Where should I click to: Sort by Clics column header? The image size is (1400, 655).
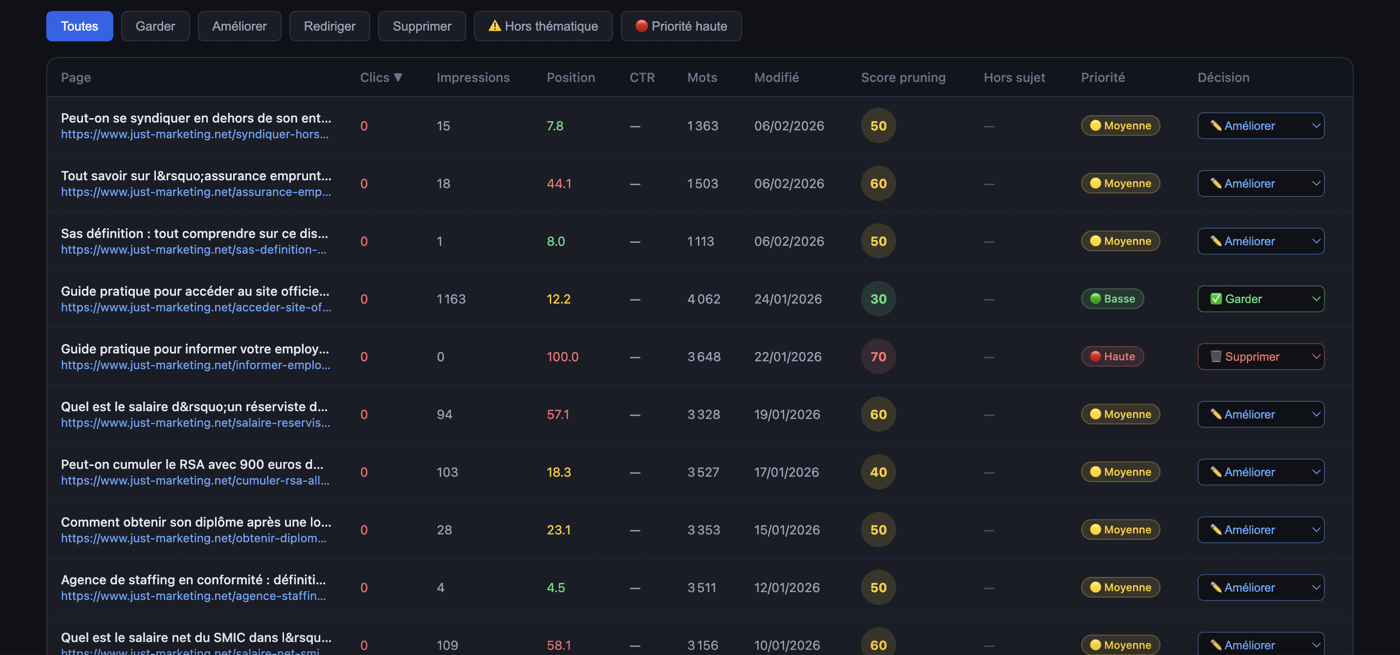[381, 77]
